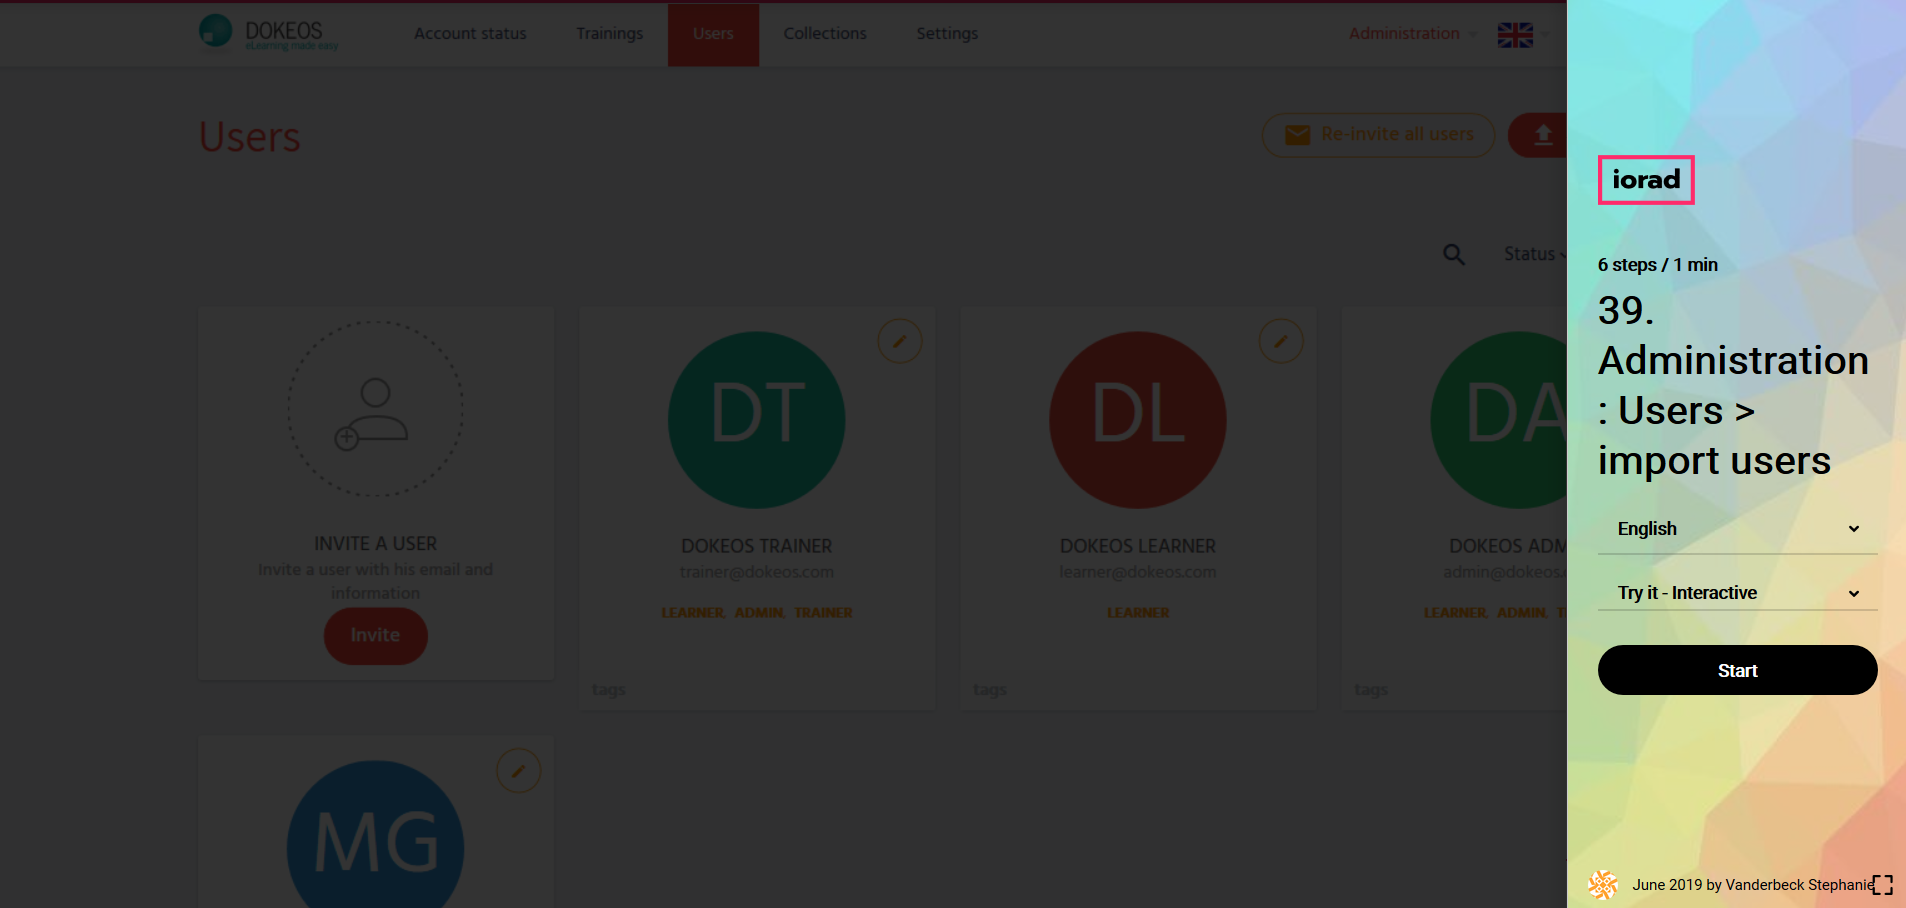1906x908 pixels.
Task: Click the red Invite button
Action: [375, 636]
